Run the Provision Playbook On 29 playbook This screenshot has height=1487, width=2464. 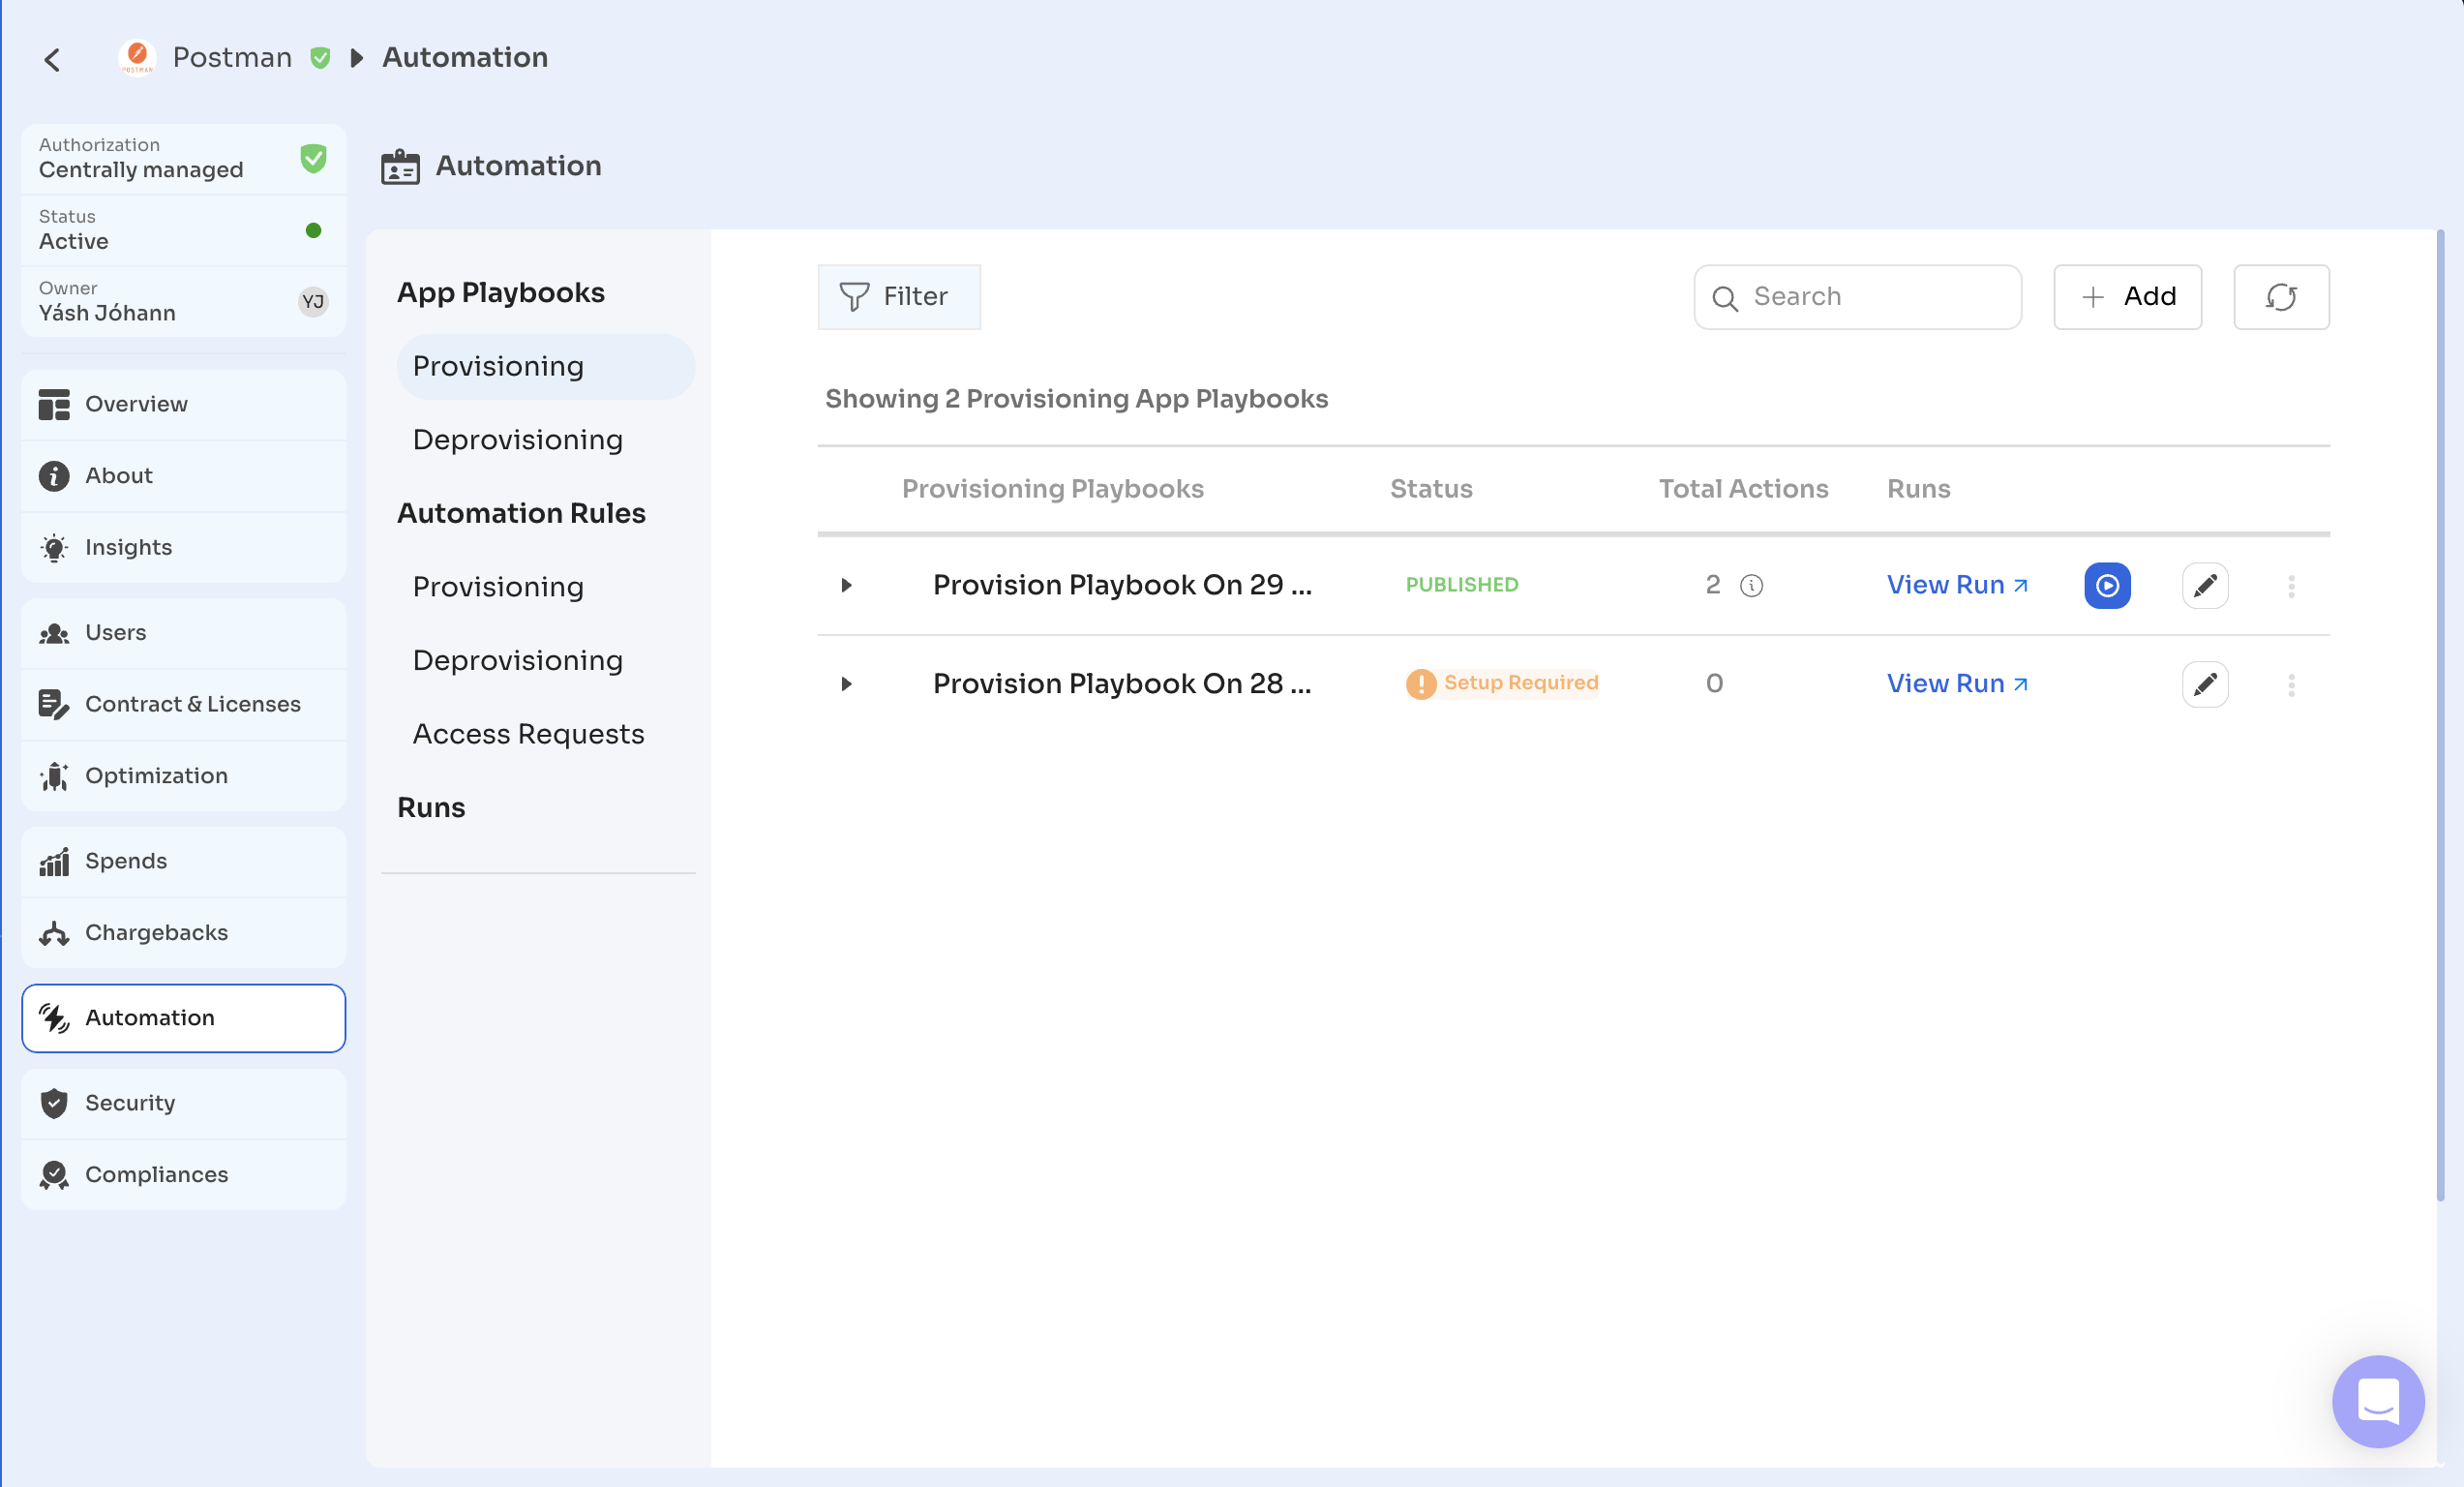(2107, 585)
